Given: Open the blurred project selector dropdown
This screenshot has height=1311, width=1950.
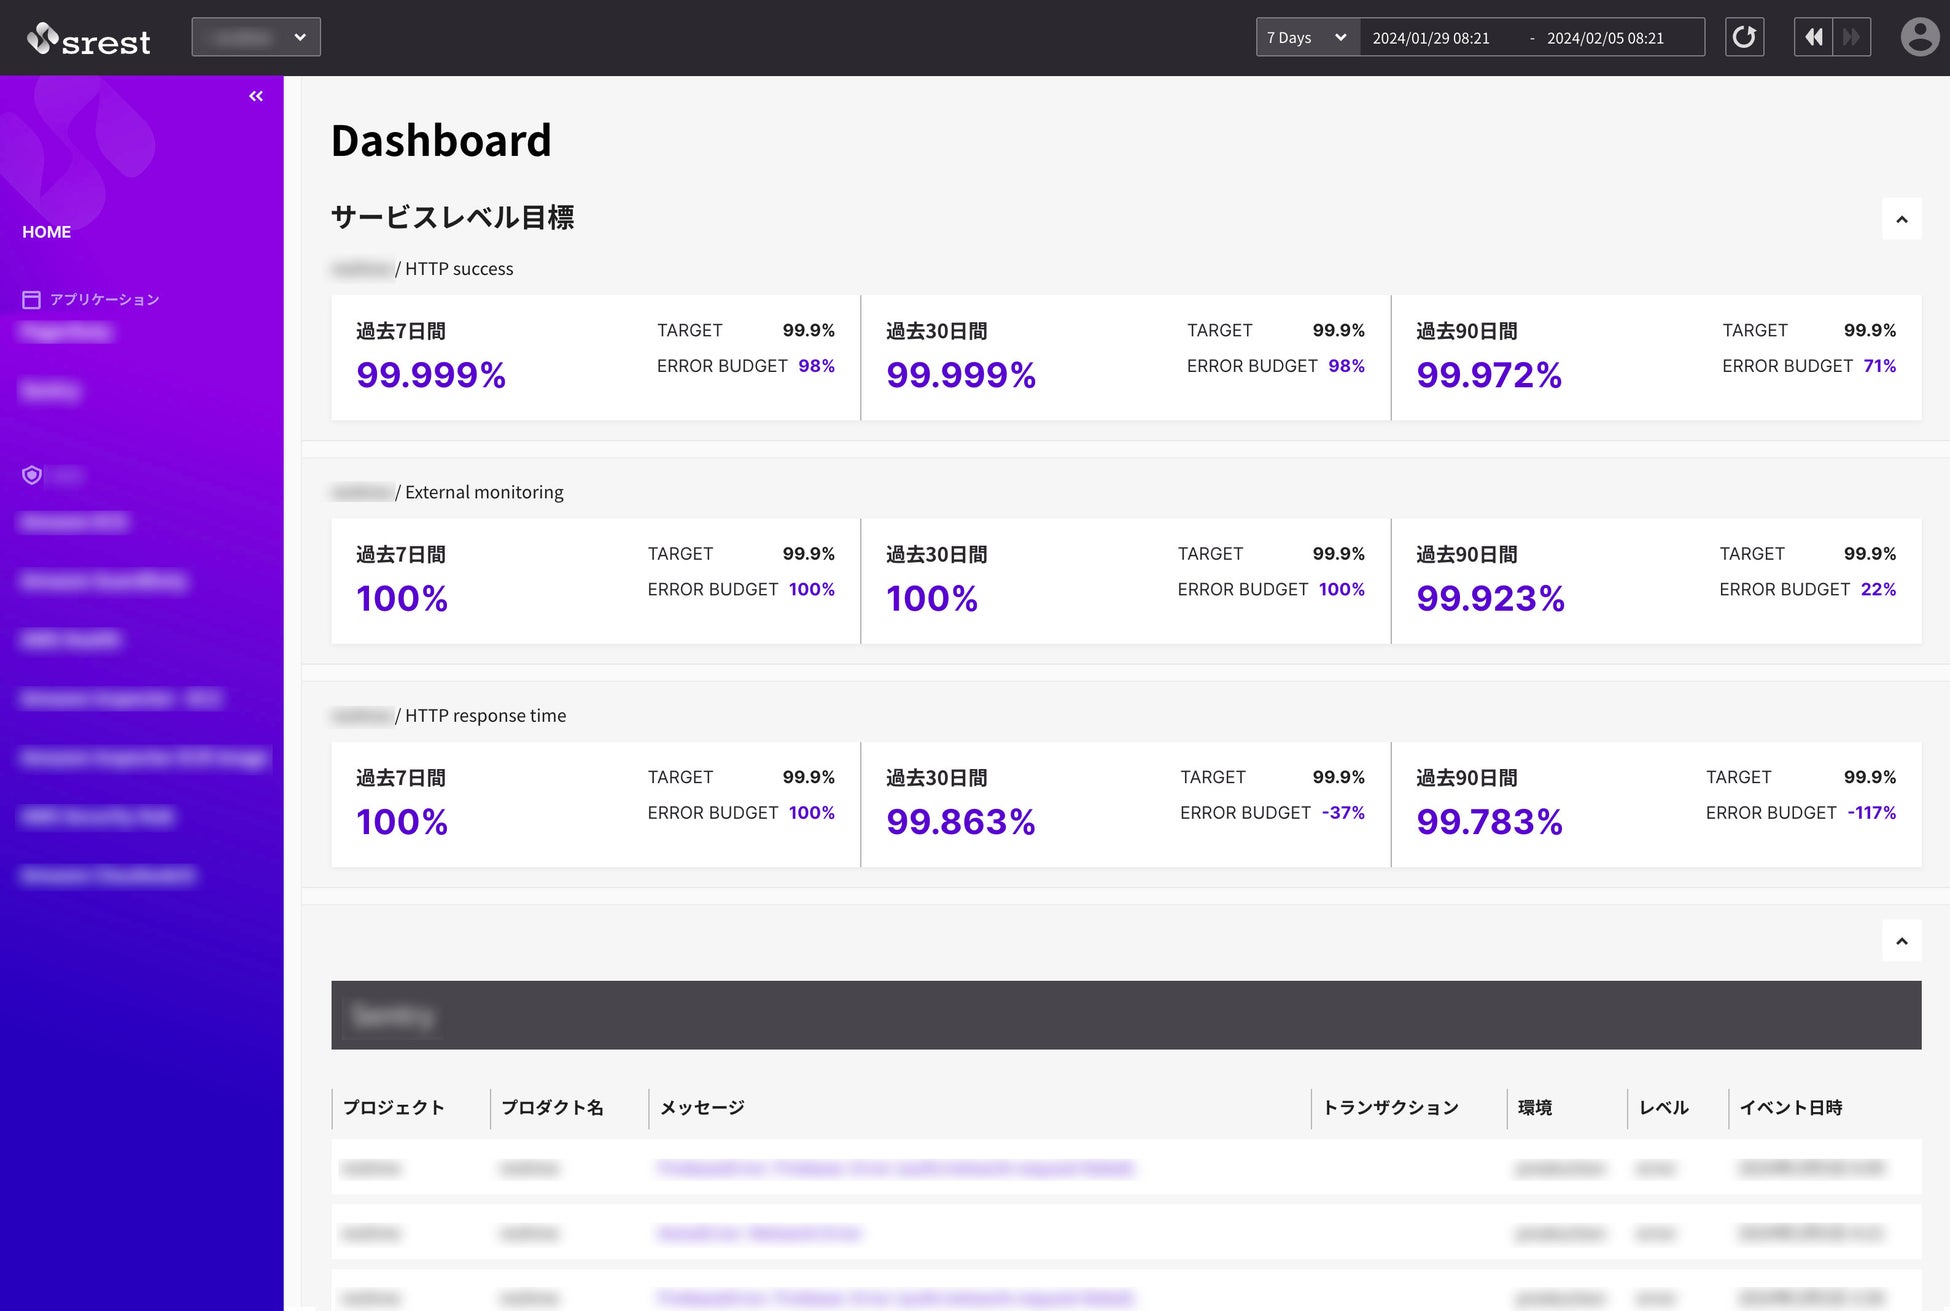Looking at the screenshot, I should click(x=256, y=38).
